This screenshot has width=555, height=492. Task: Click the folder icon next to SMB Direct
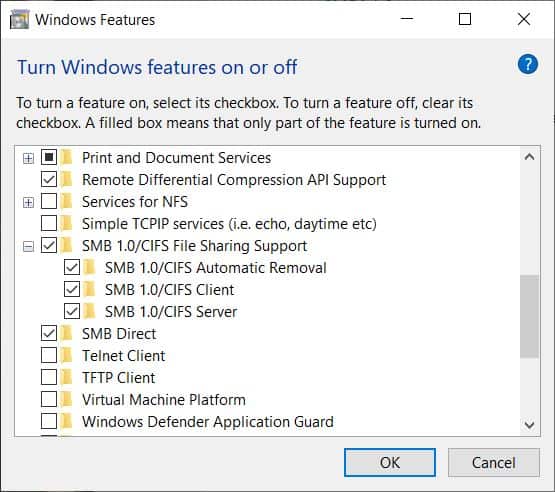click(x=66, y=333)
